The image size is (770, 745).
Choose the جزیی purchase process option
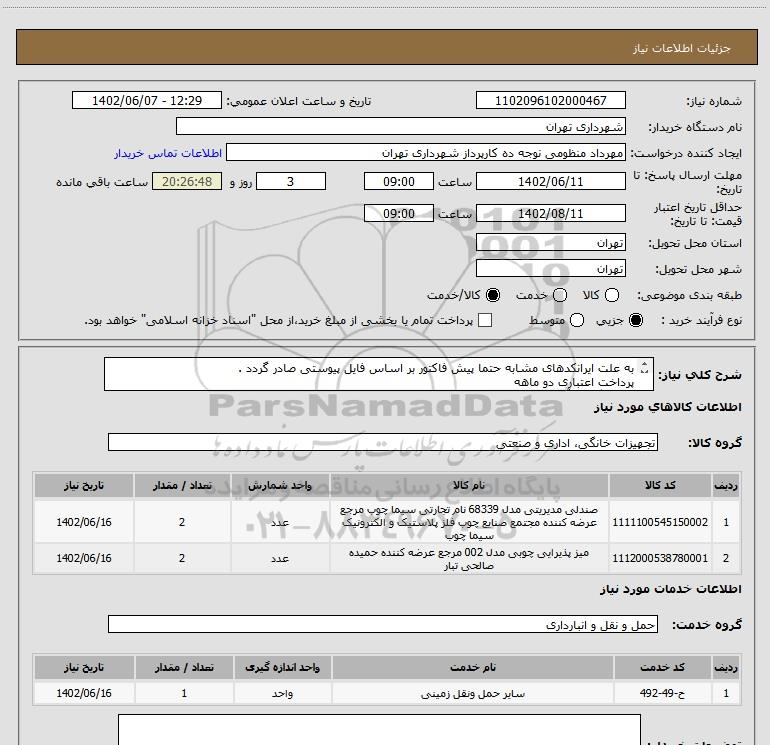click(636, 320)
